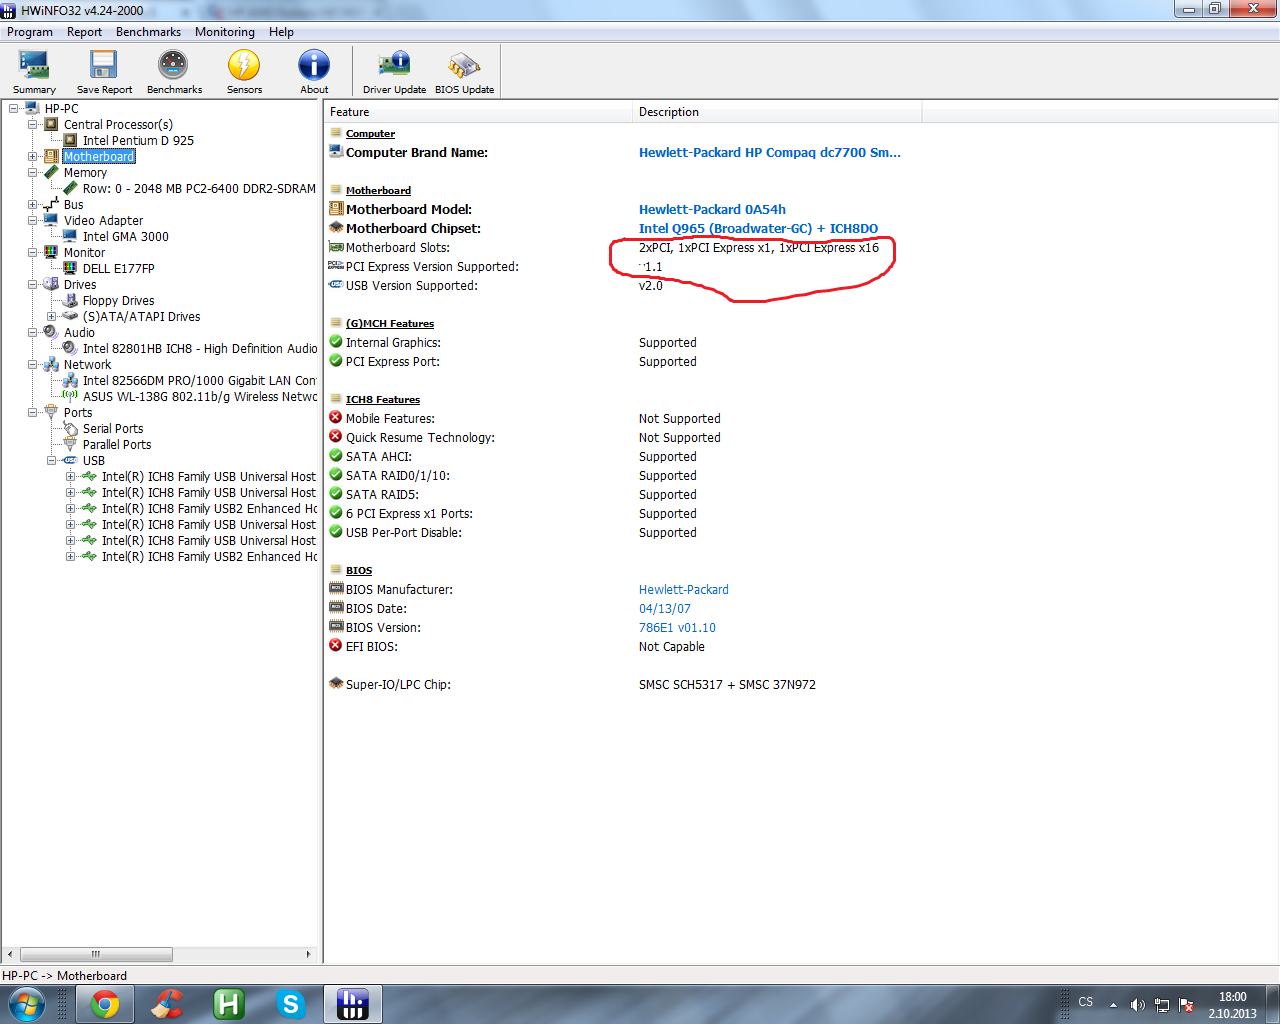Collapse the Ports tree node
Viewport: 1280px width, 1024px height.
33,412
